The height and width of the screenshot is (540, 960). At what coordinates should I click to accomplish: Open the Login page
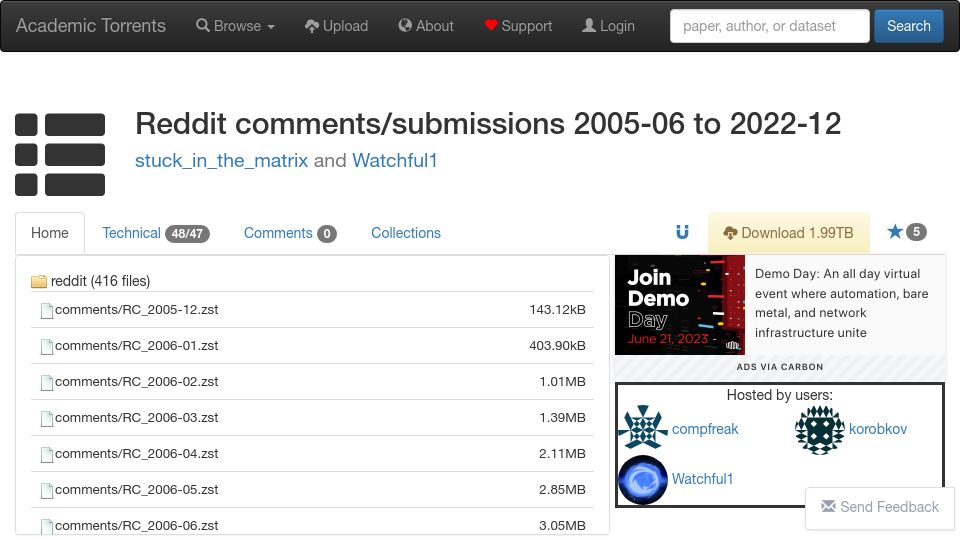click(608, 26)
